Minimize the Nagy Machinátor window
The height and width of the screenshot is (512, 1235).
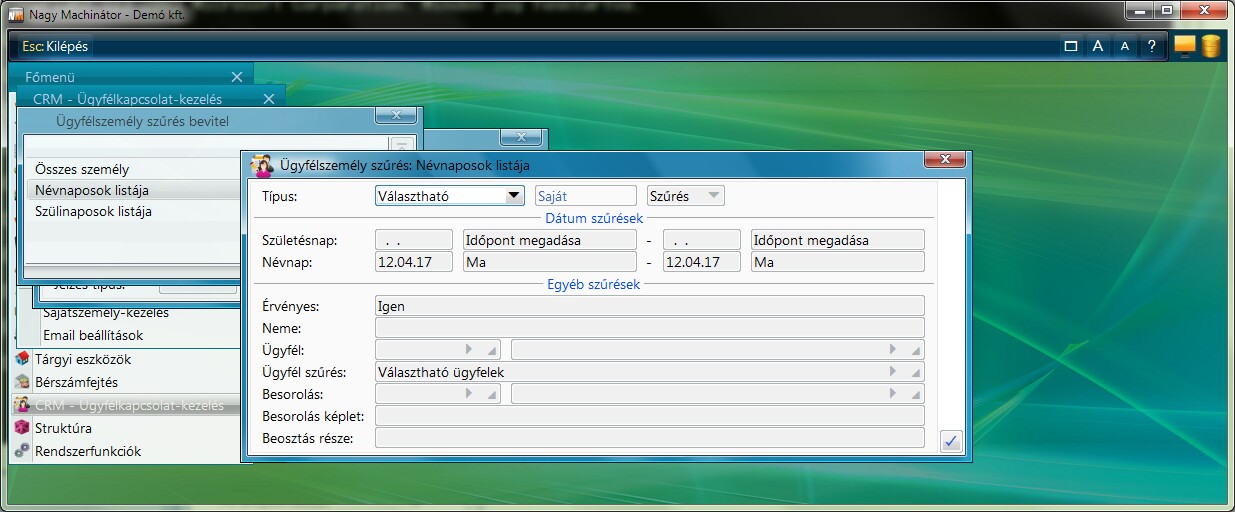tap(1139, 11)
